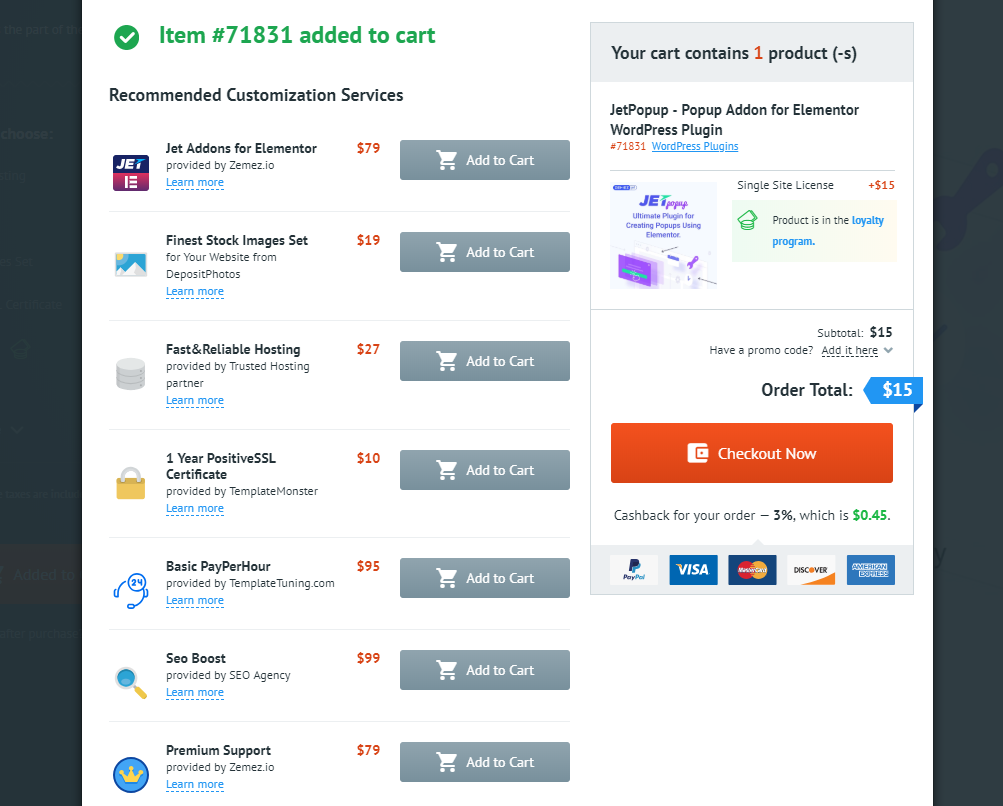Image resolution: width=1003 pixels, height=806 pixels.
Task: Add 1 Year PositiveSSL Certificate to cart
Action: tap(485, 470)
